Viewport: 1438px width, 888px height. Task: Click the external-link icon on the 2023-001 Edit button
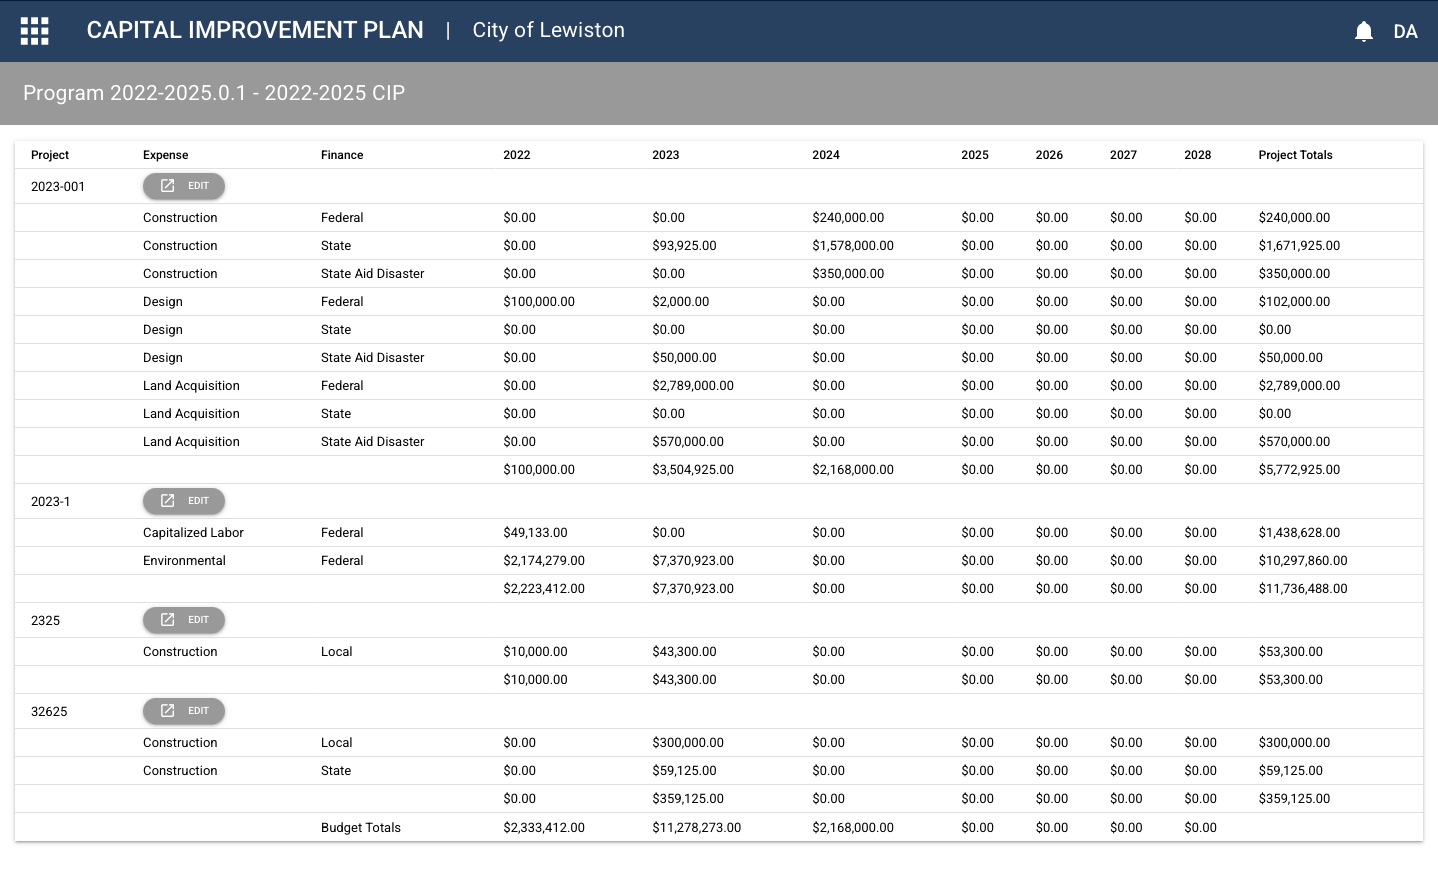point(168,185)
